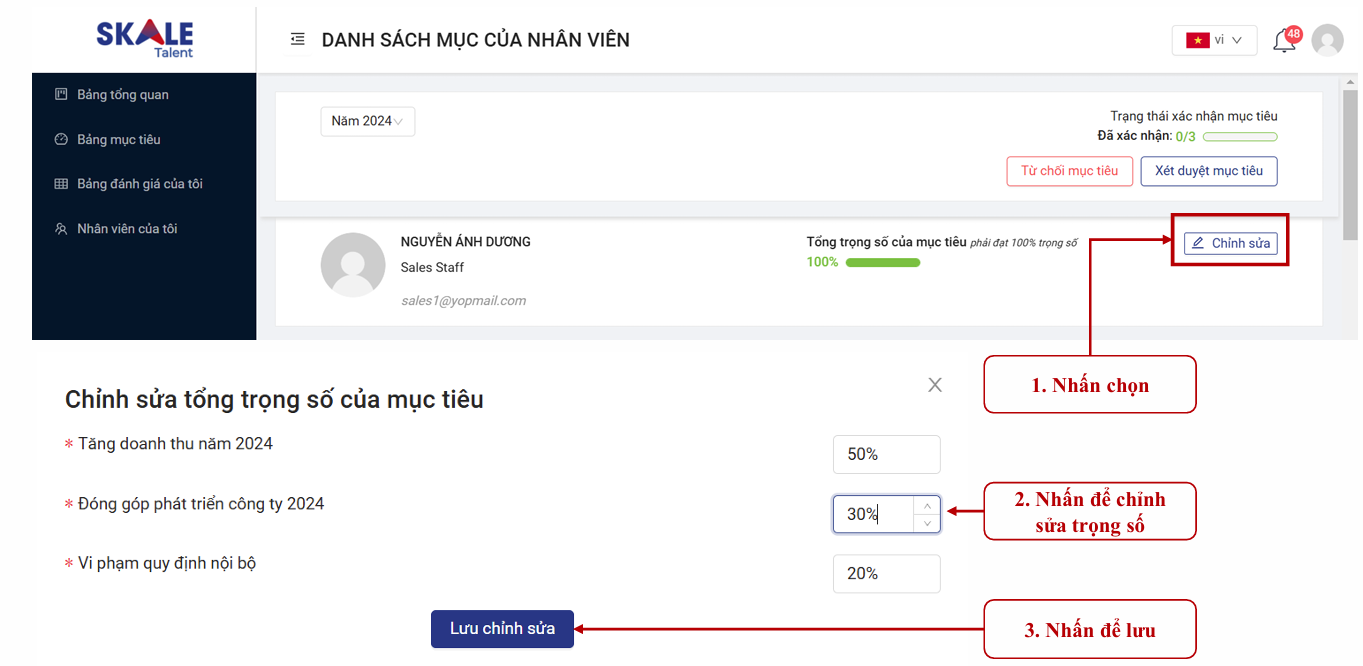Click Nguyễn Ánh Dương's profile picture

click(353, 265)
